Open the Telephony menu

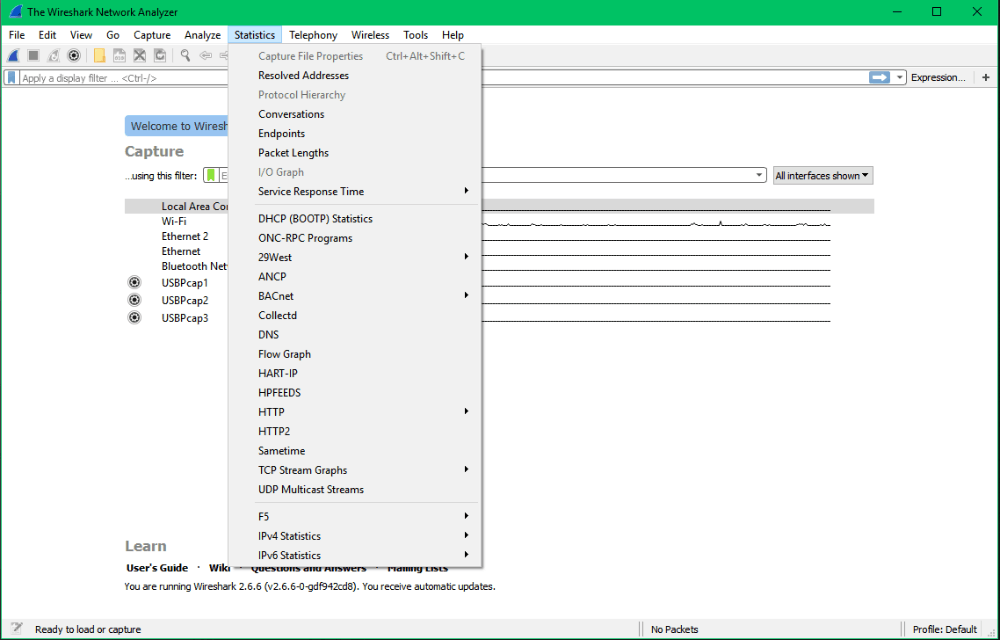click(313, 35)
